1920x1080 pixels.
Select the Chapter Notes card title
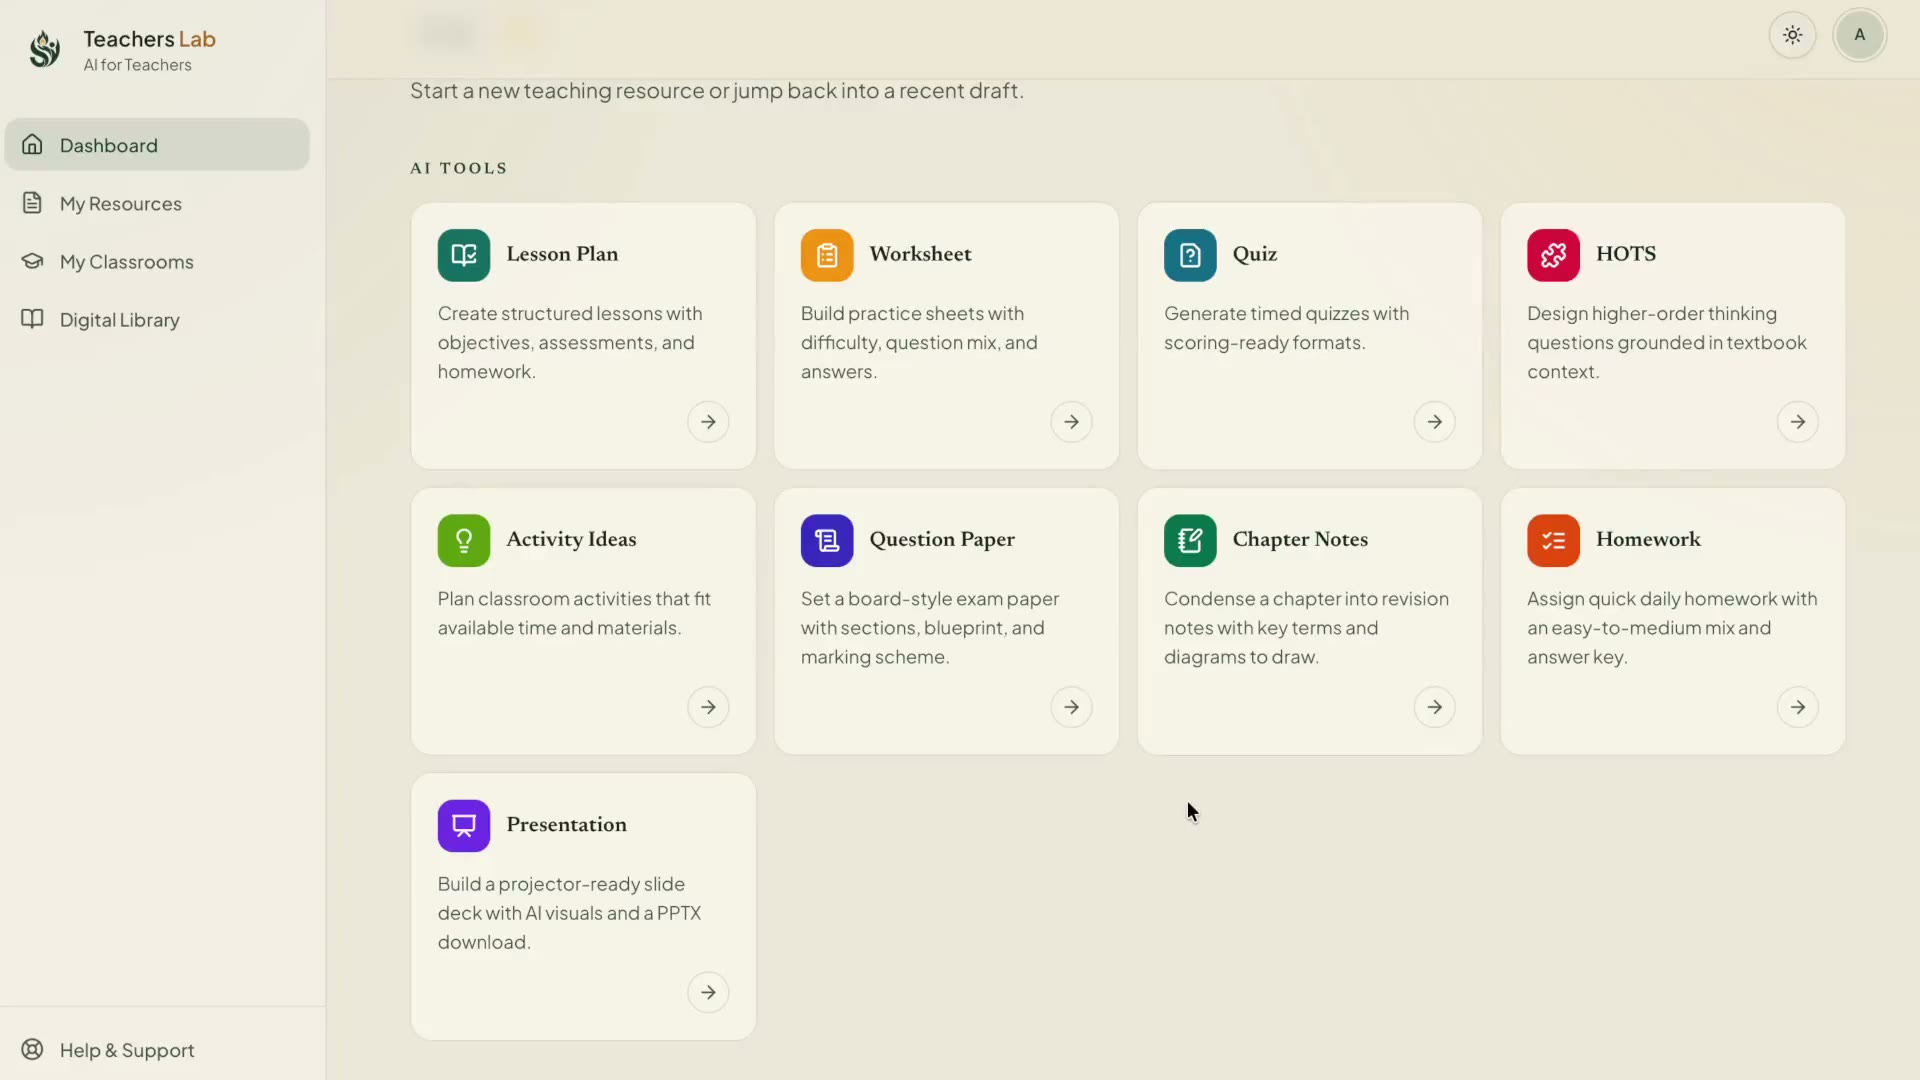pyautogui.click(x=1300, y=539)
